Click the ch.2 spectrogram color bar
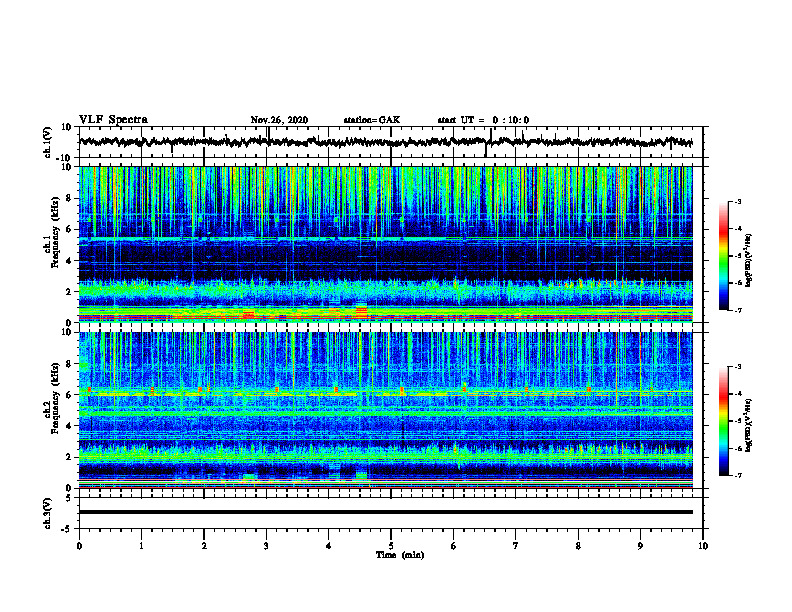The image size is (792, 612). click(723, 421)
